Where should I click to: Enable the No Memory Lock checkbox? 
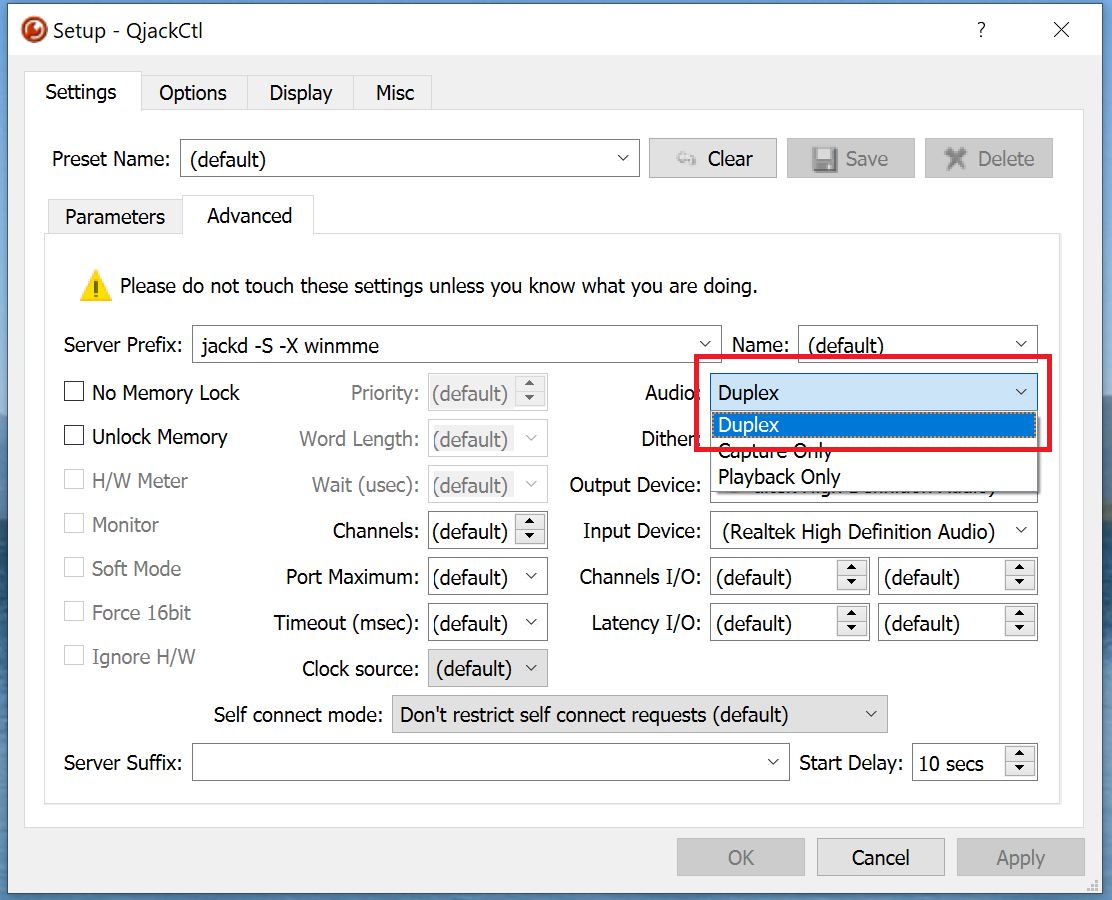click(x=74, y=392)
